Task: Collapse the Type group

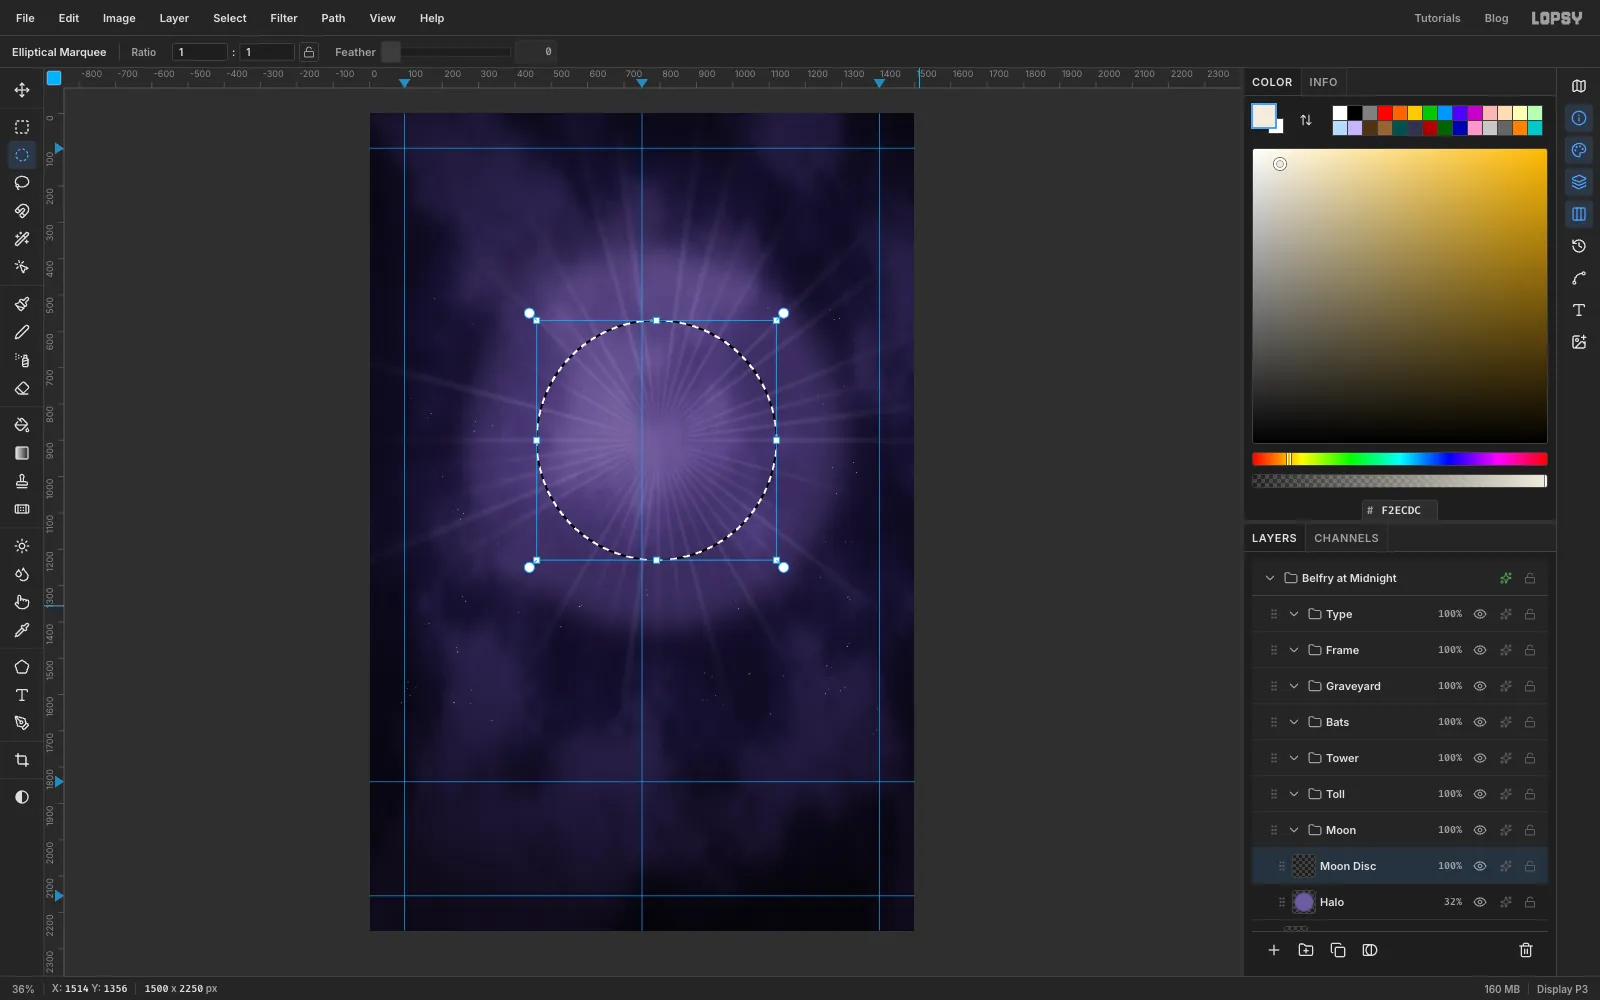Action: tap(1294, 614)
